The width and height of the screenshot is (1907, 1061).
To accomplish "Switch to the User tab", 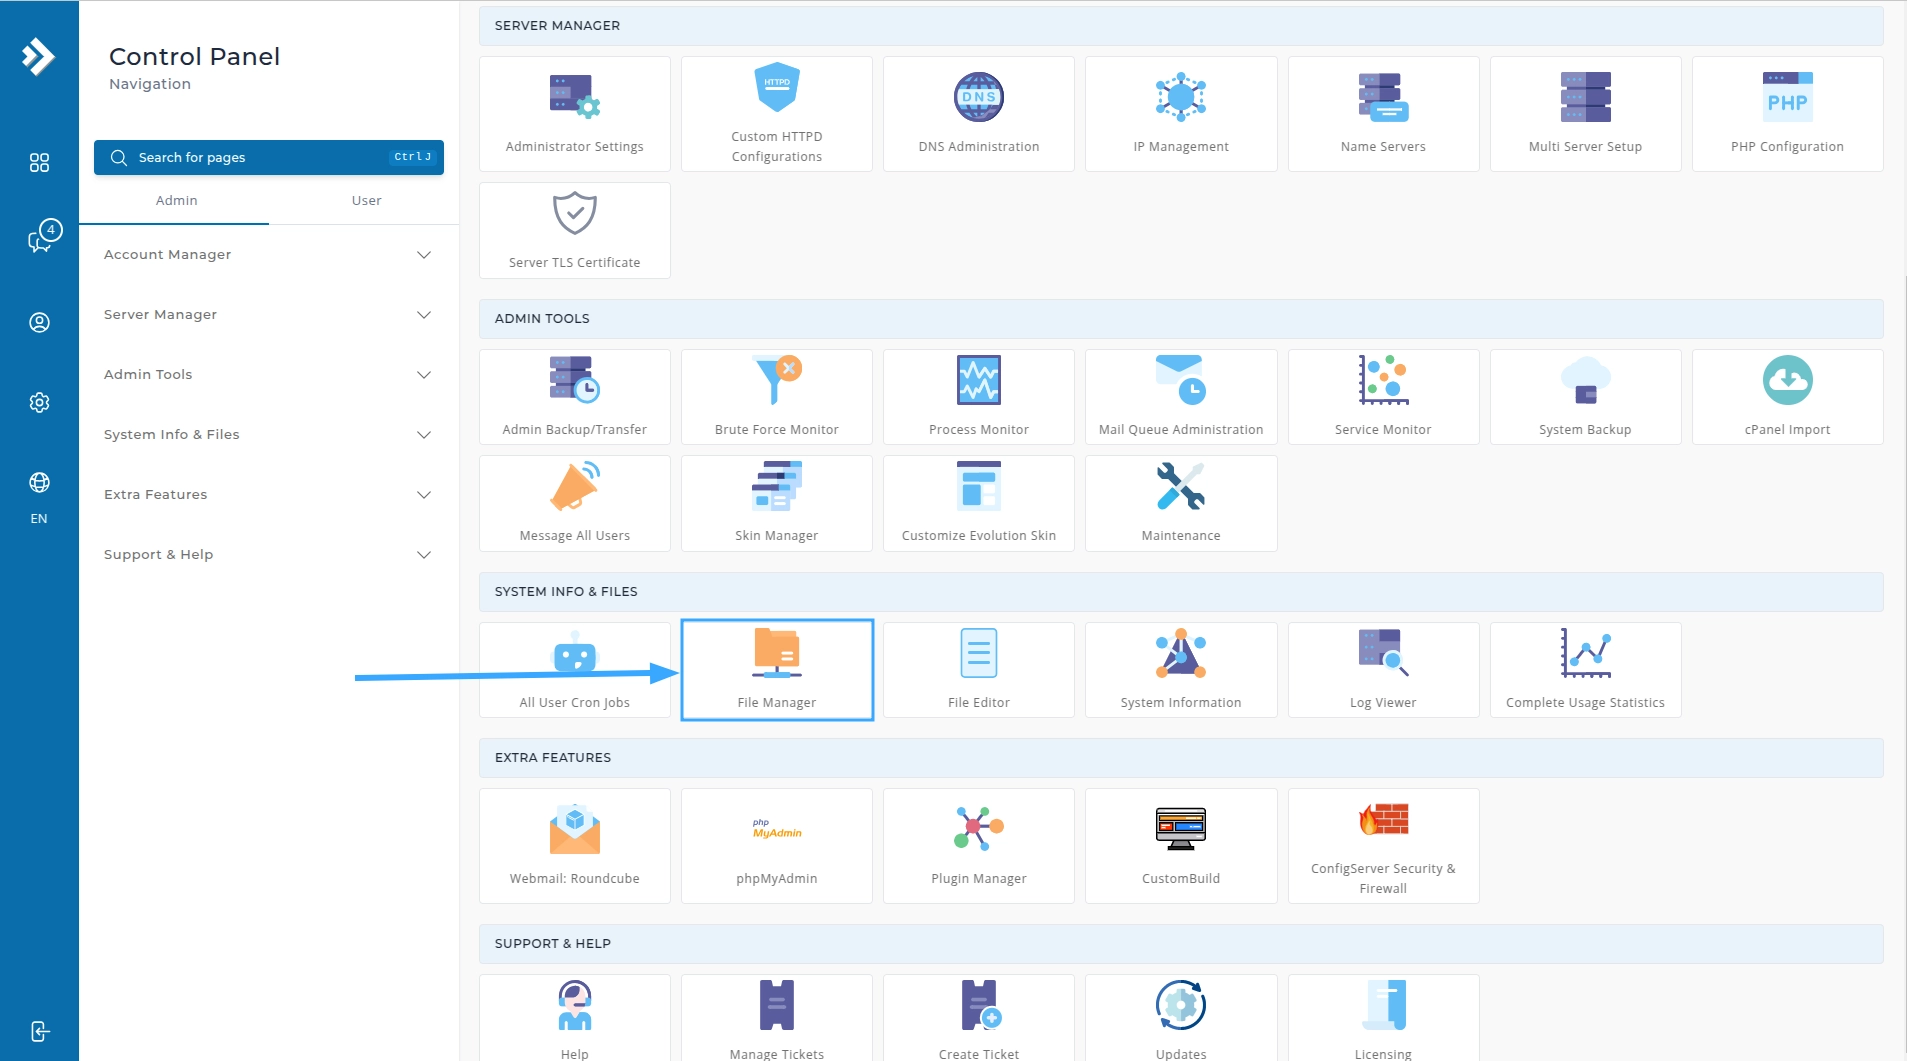I will pos(366,200).
